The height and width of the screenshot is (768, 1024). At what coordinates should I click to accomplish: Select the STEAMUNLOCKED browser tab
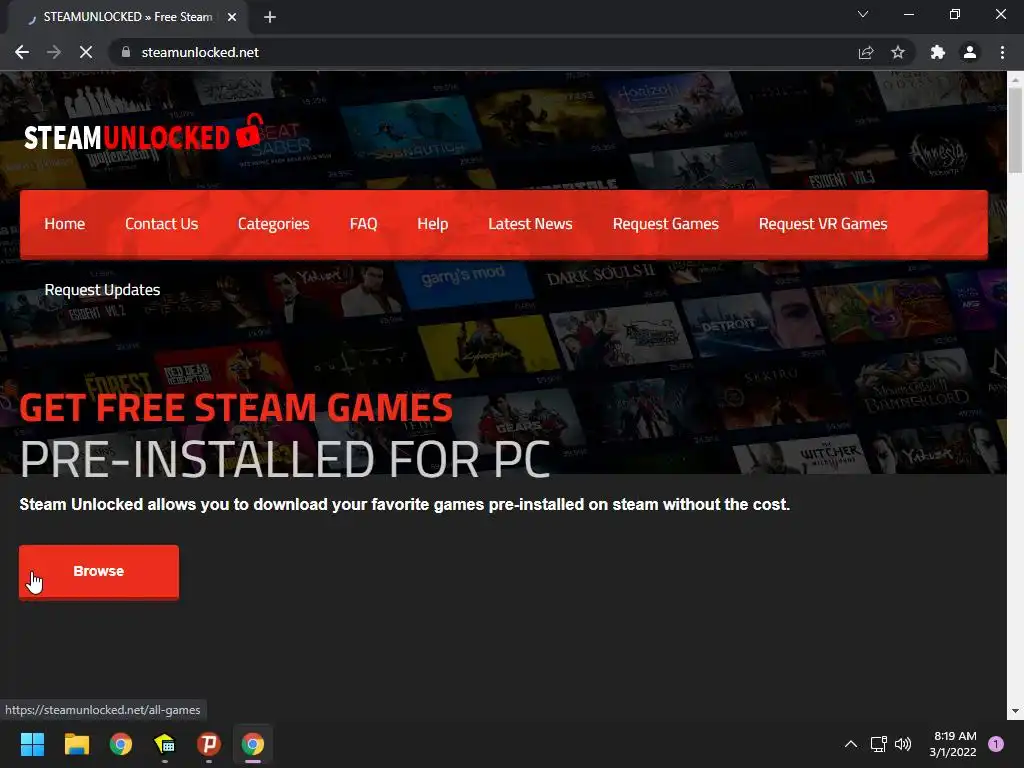point(127,17)
